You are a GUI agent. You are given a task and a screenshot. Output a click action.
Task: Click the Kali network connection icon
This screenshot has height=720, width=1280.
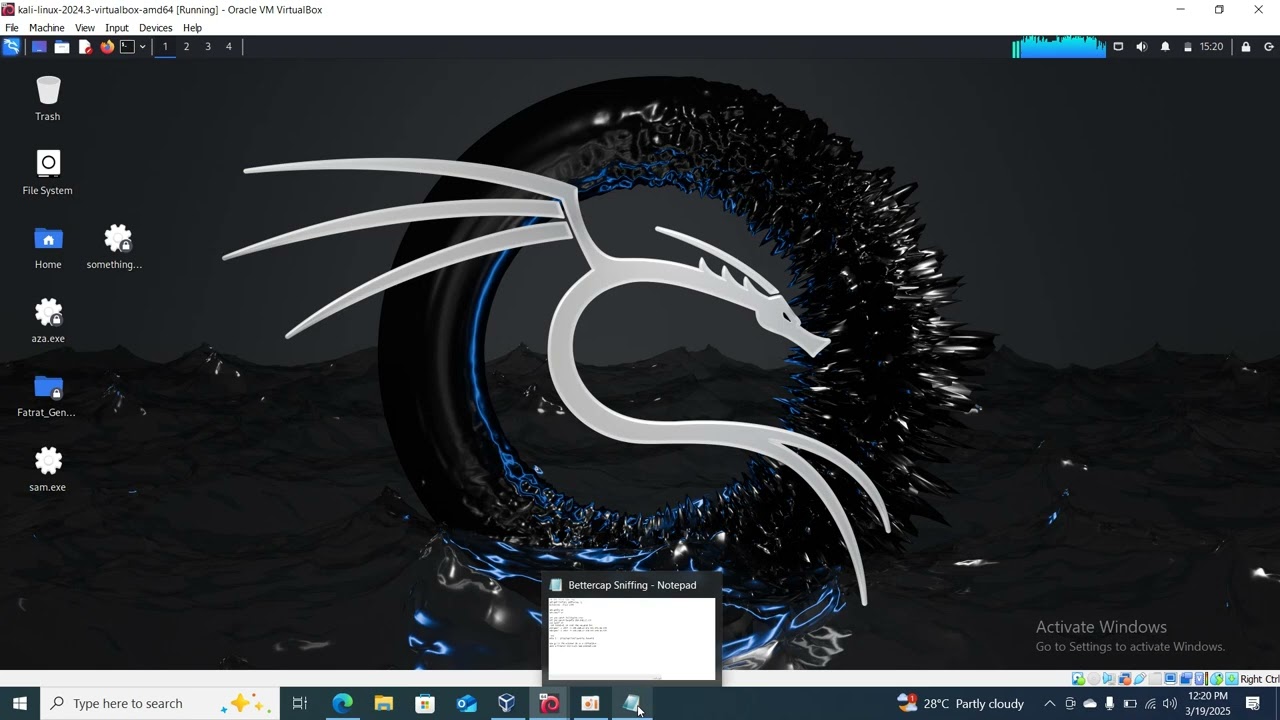(x=1119, y=47)
